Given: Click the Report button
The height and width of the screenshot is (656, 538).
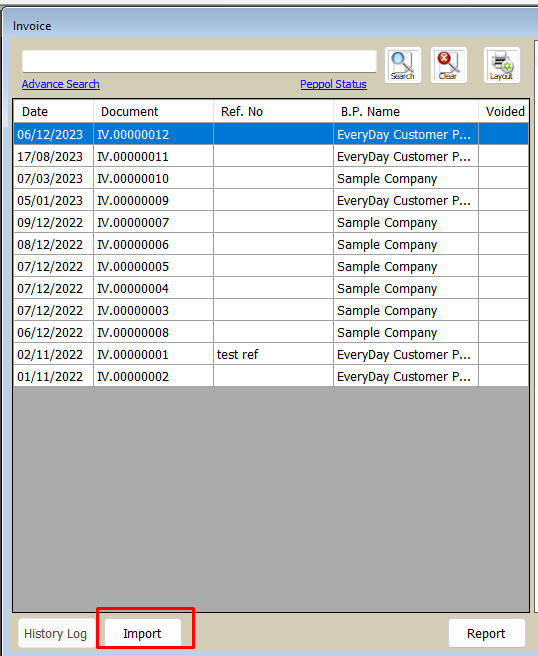Looking at the screenshot, I should (487, 633).
